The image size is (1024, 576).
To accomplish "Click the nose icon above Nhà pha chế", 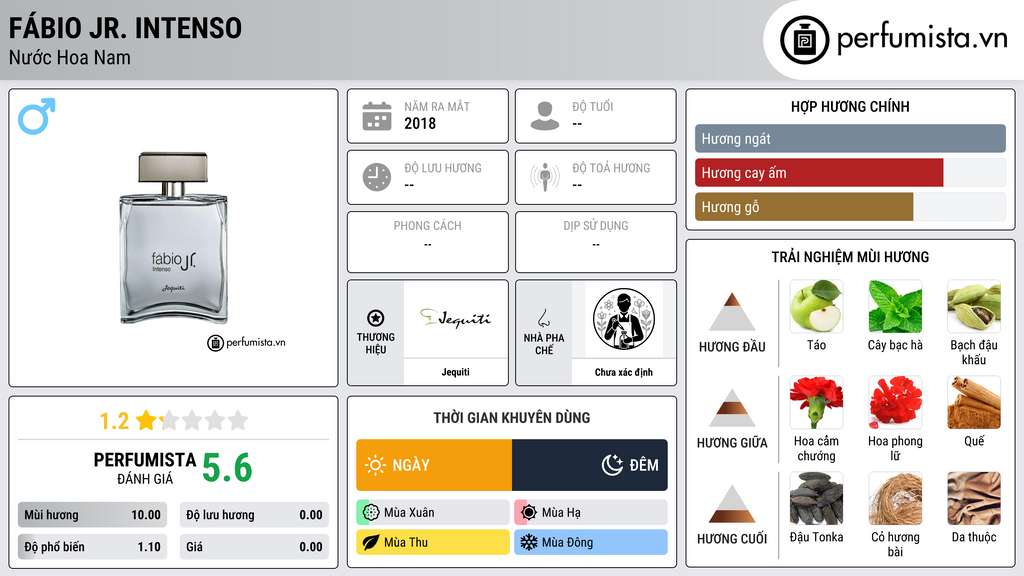I will tap(543, 318).
